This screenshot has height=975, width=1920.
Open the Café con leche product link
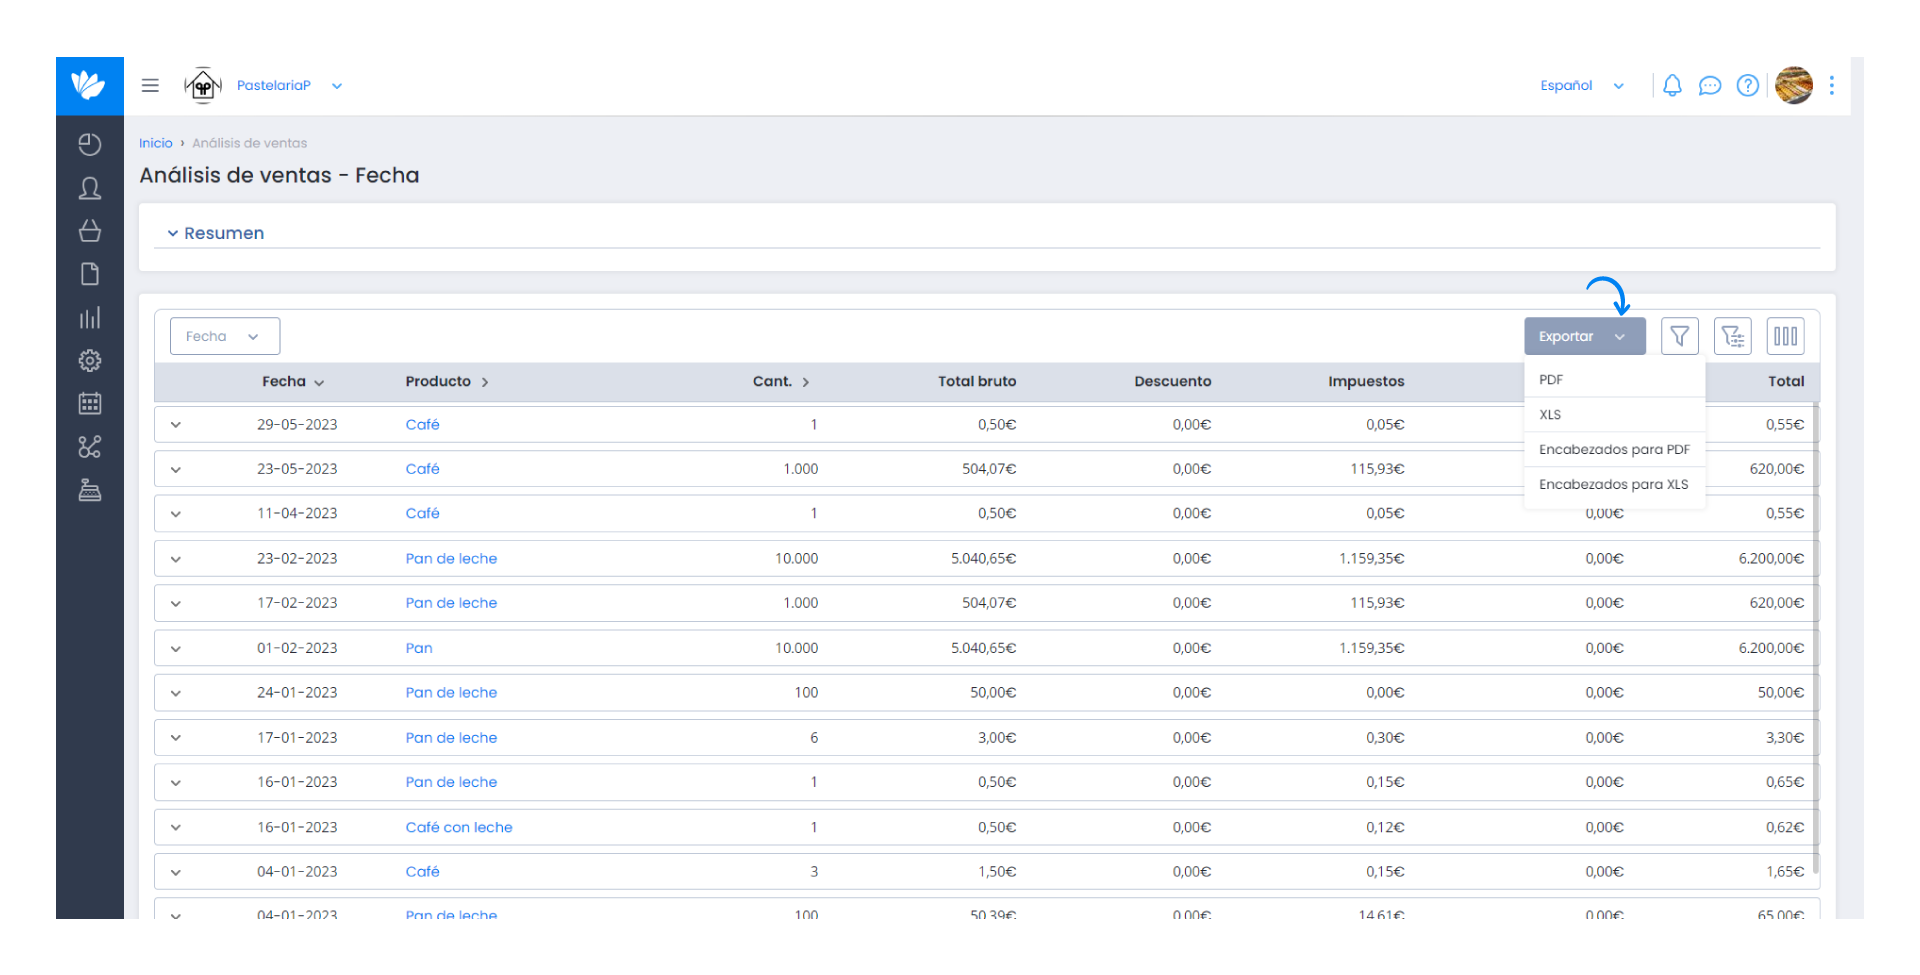click(x=459, y=827)
